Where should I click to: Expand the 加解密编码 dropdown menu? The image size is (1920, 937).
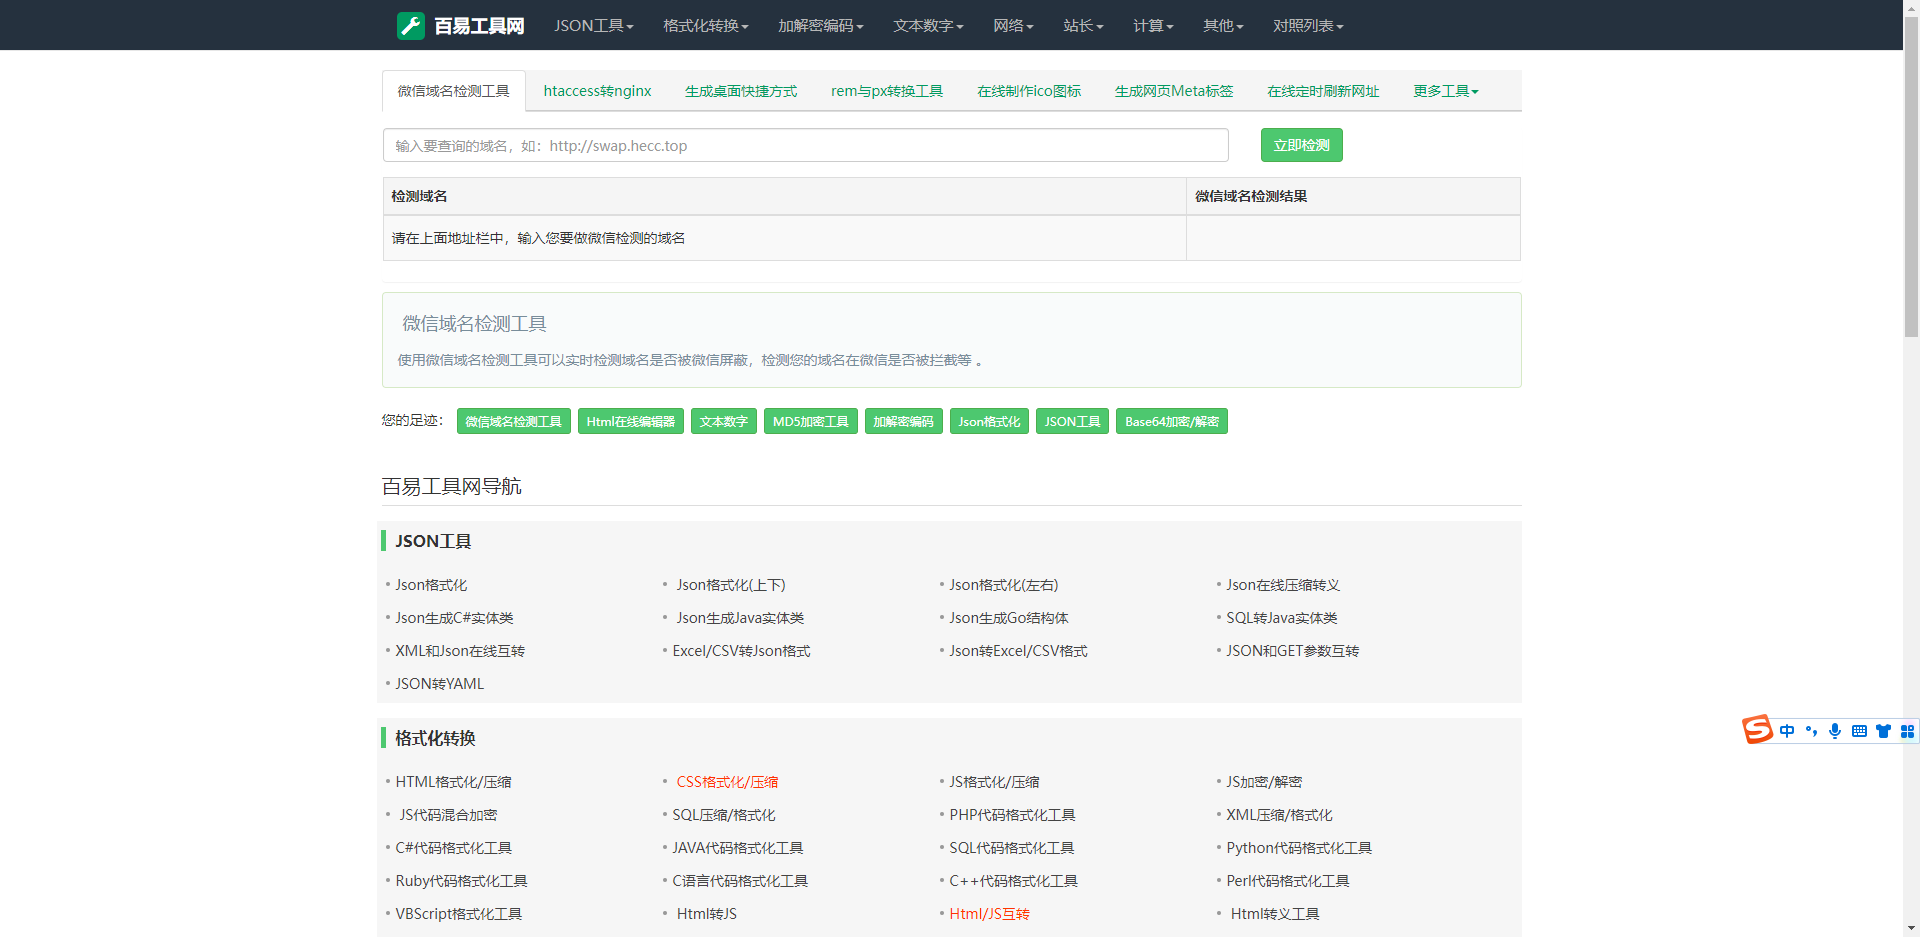click(x=820, y=25)
